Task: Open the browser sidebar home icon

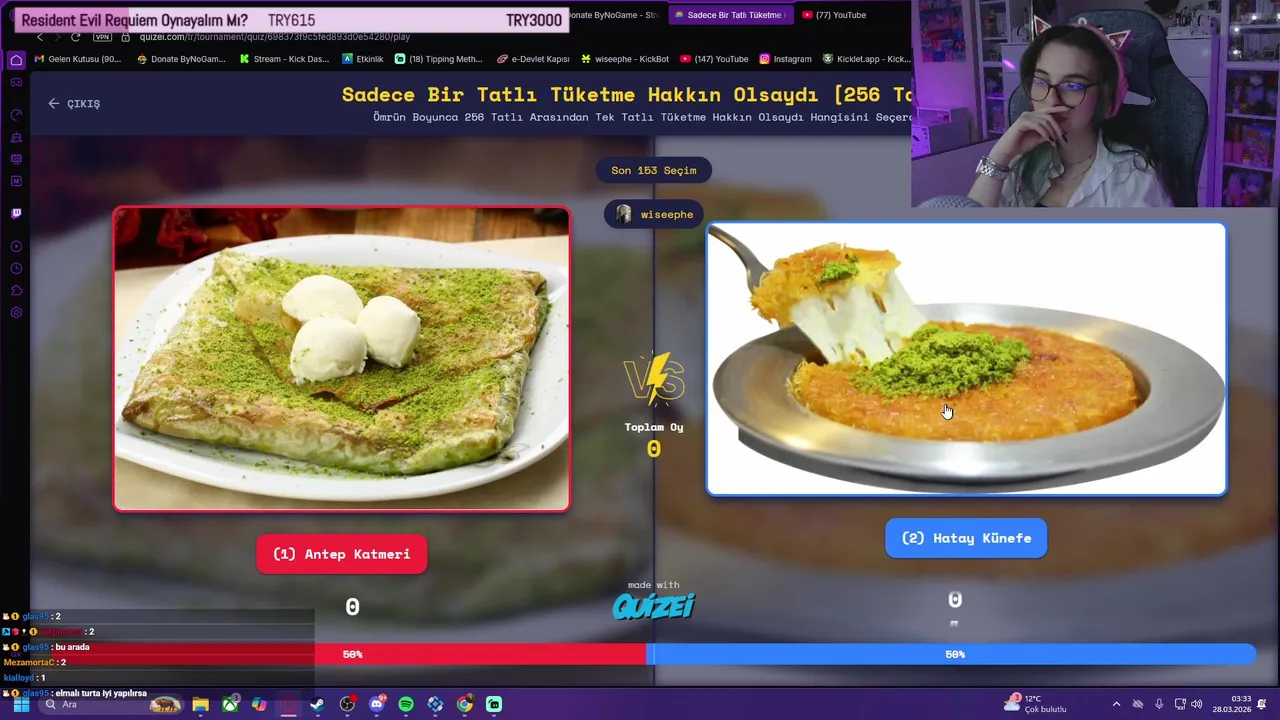Action: pyautogui.click(x=16, y=60)
